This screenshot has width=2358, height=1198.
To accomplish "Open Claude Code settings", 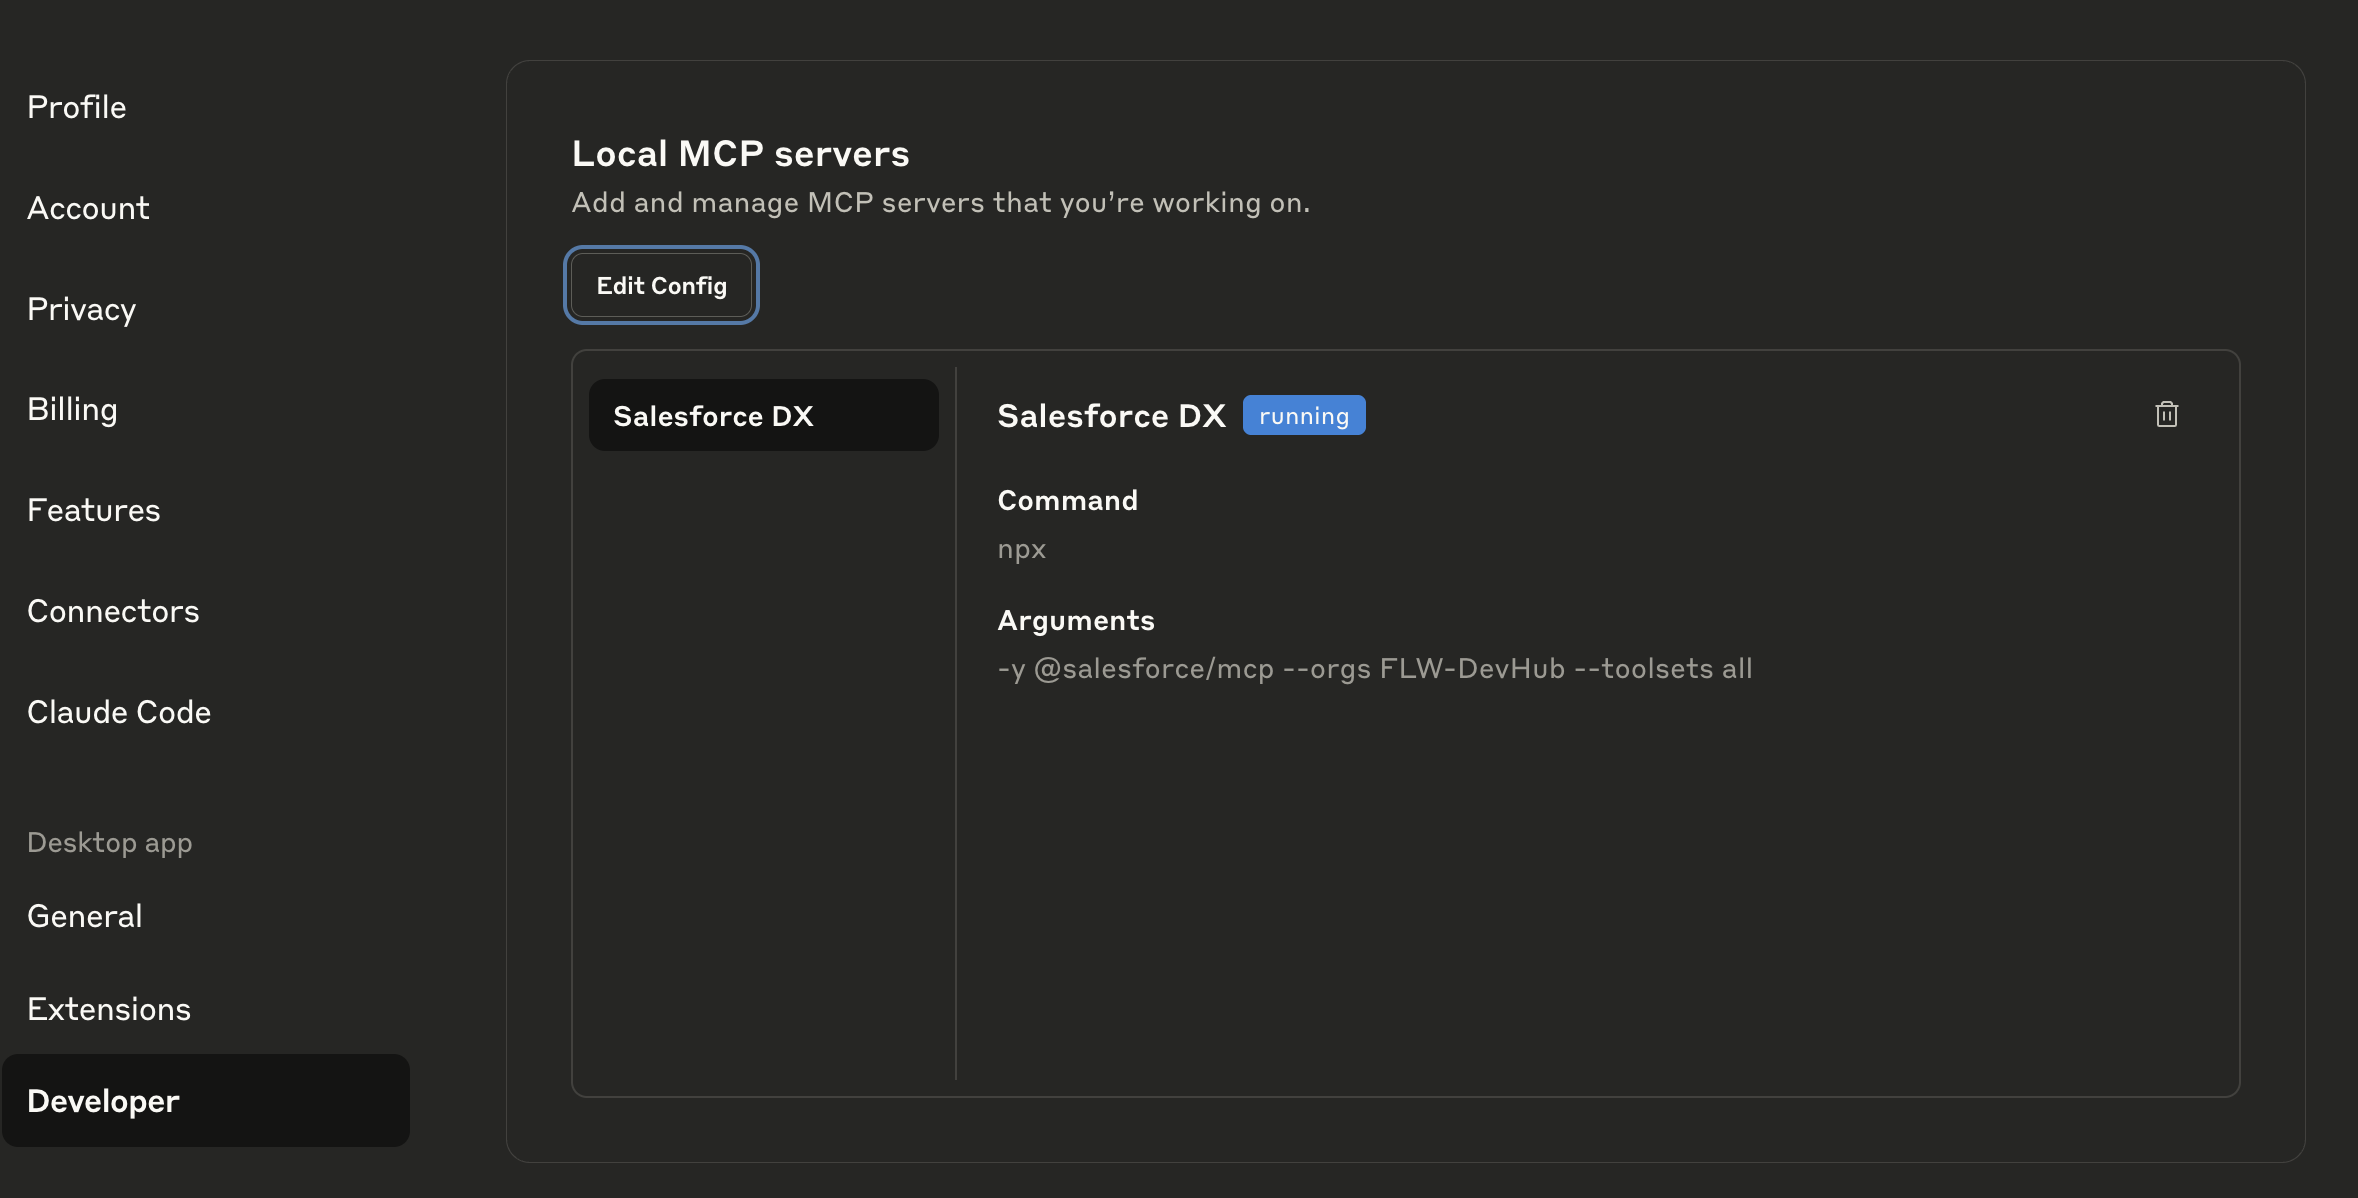I will pos(119,712).
